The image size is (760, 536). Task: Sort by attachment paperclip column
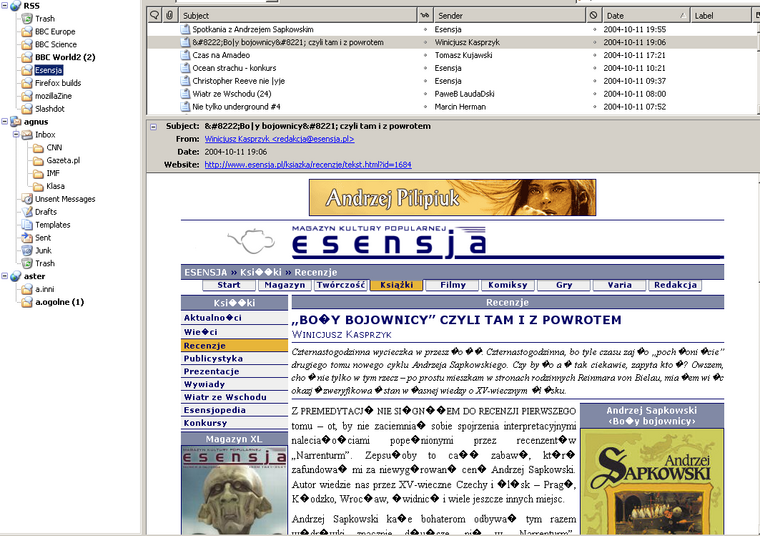pos(170,15)
